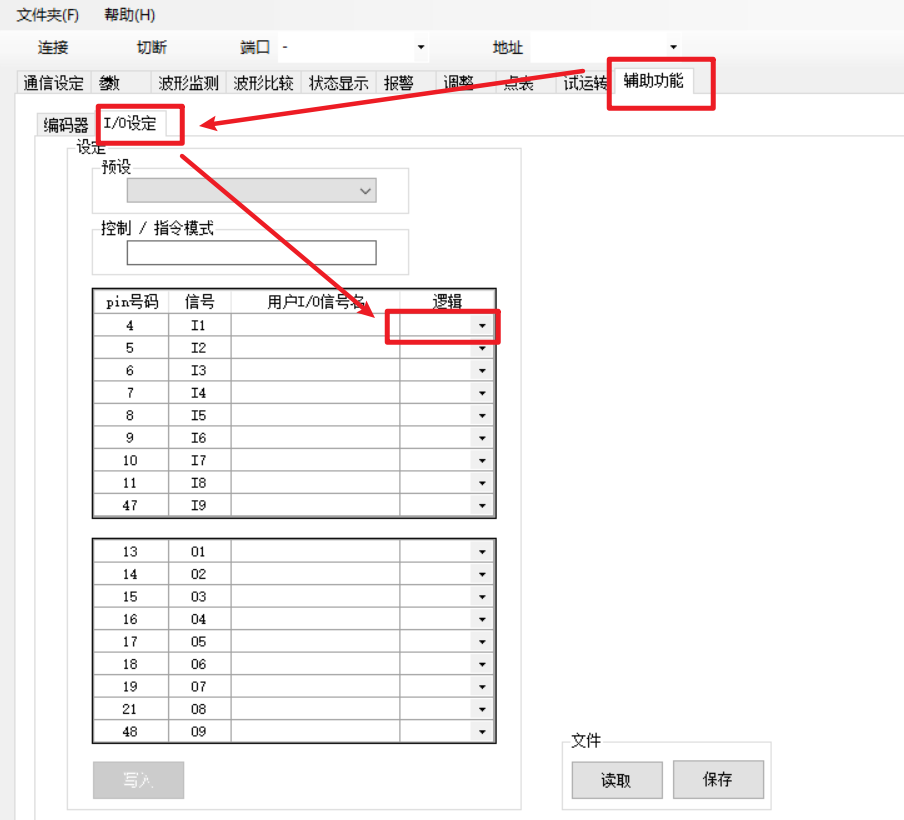Click the 切断 toolbar button

pyautogui.click(x=152, y=47)
